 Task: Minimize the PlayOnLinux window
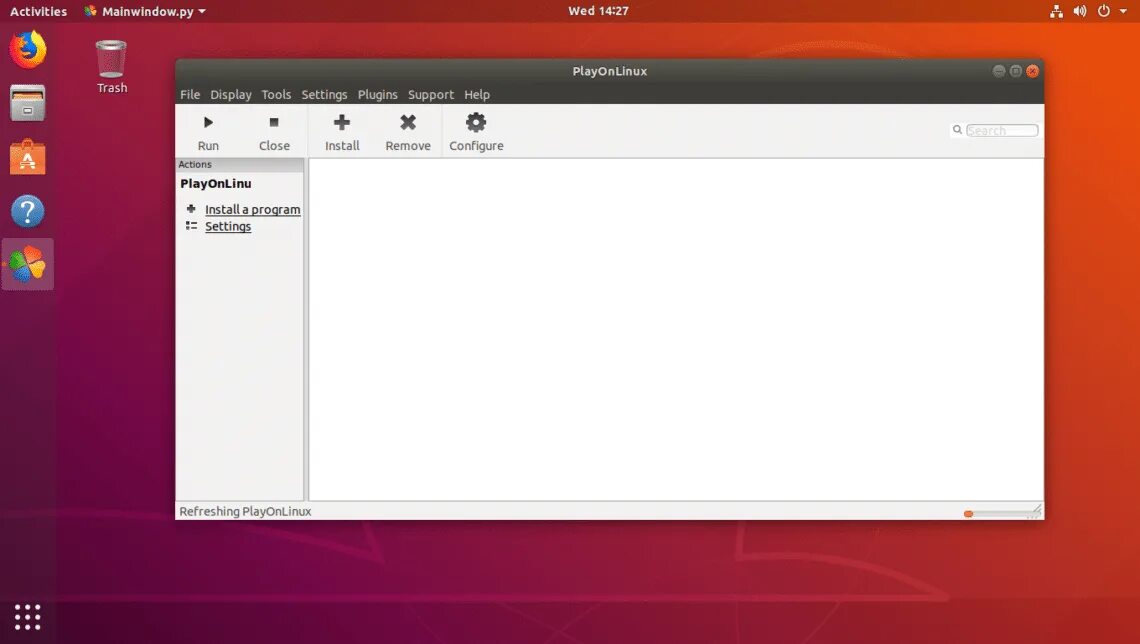coord(998,71)
